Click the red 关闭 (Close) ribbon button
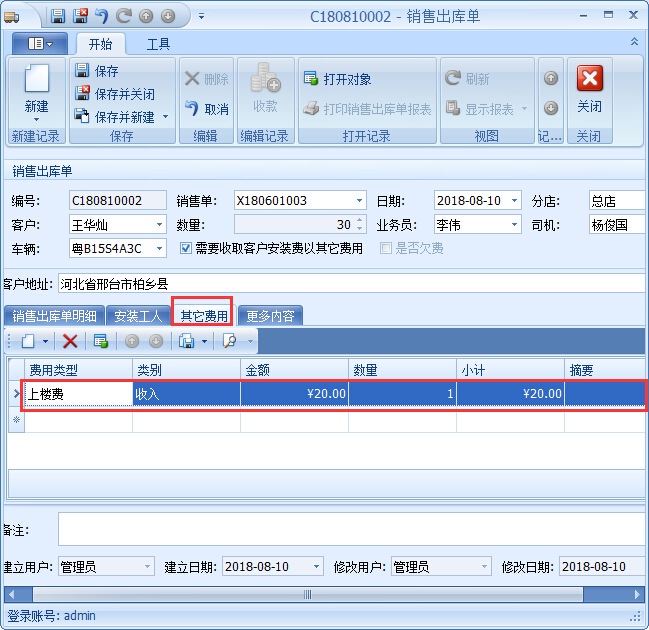This screenshot has height=630, width=649. tap(589, 81)
